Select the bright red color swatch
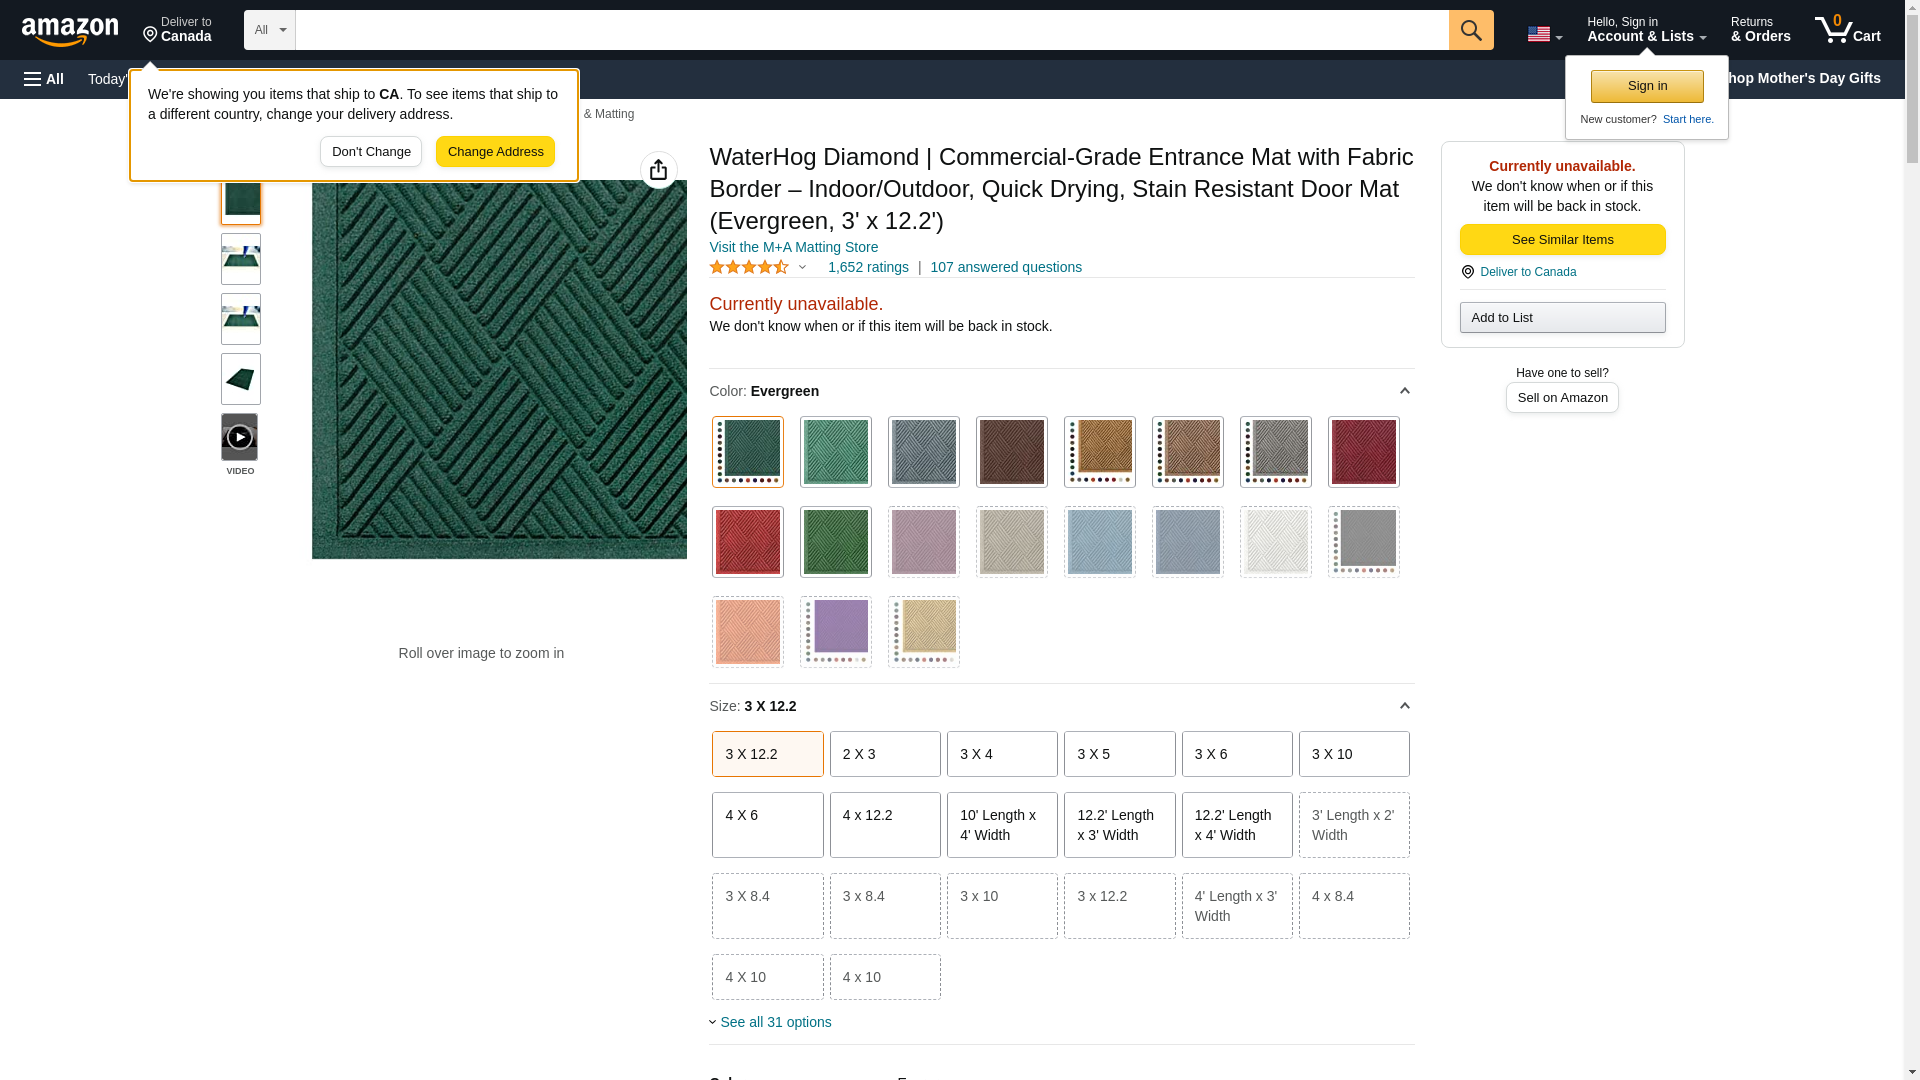Image resolution: width=1920 pixels, height=1080 pixels. pos(747,542)
